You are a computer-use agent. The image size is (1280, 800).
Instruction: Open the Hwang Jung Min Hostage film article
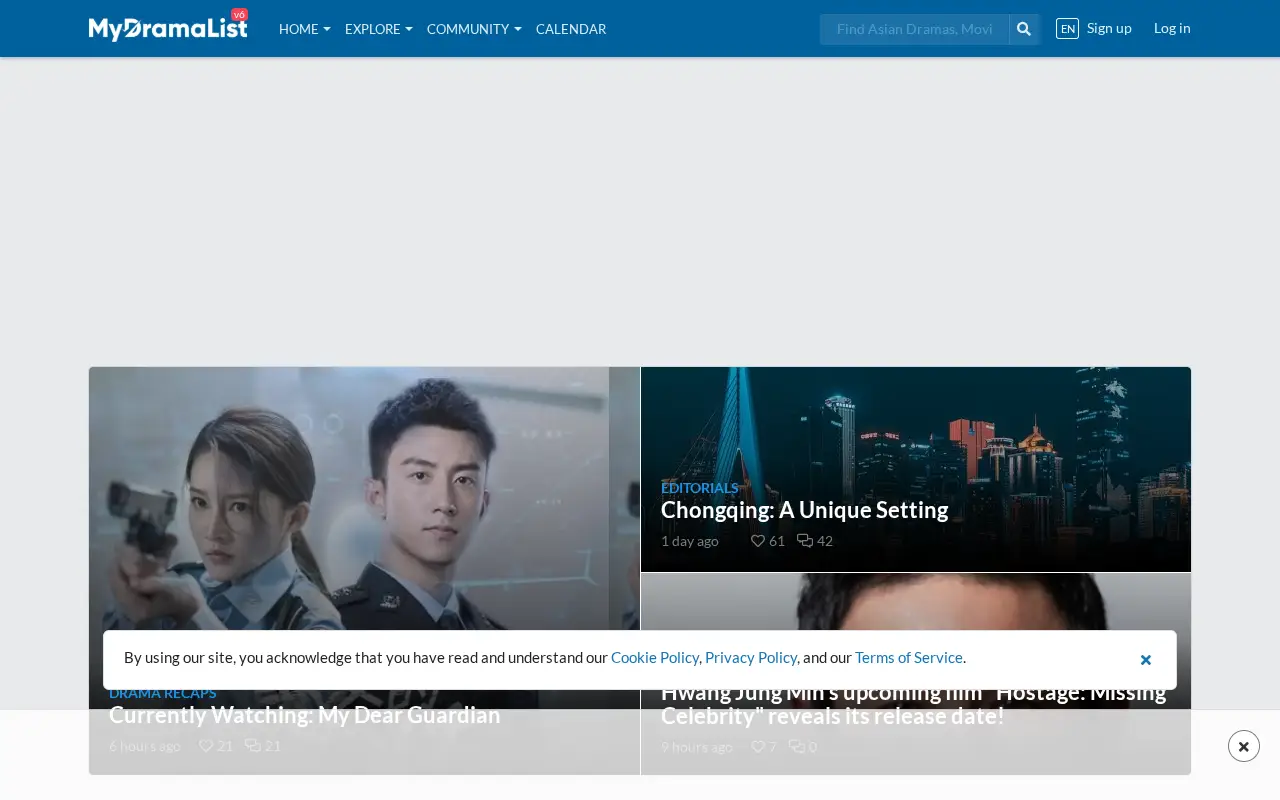click(914, 704)
